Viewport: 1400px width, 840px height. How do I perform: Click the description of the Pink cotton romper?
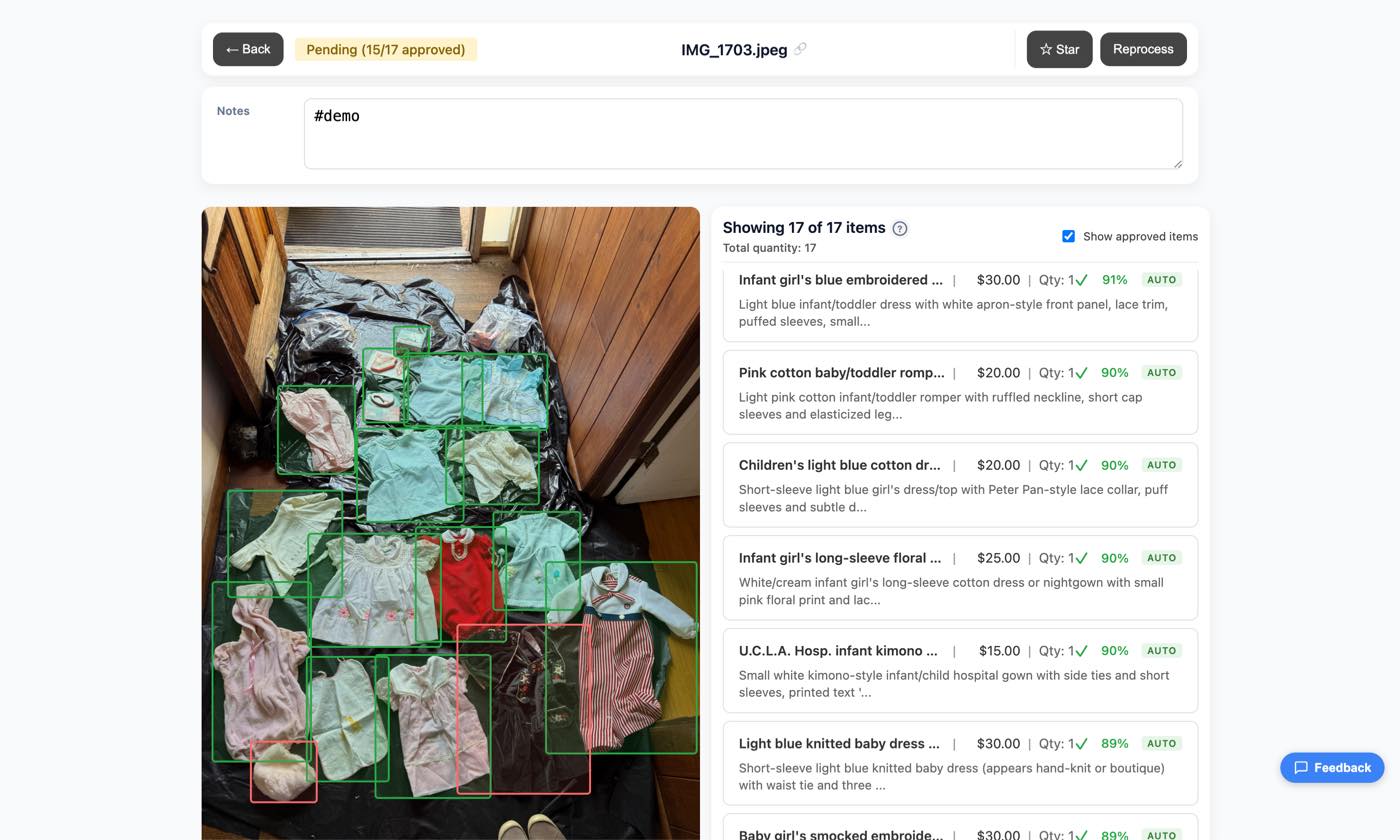click(940, 406)
